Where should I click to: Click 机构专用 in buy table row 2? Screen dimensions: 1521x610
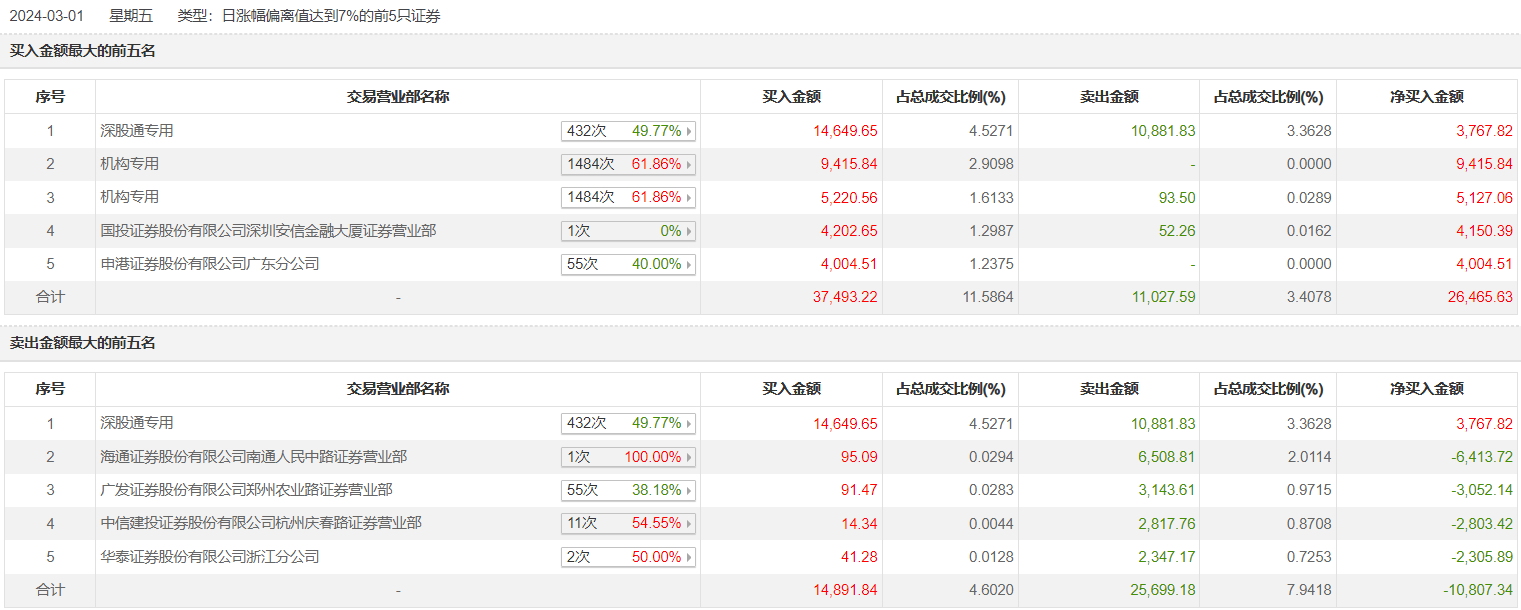(x=130, y=164)
